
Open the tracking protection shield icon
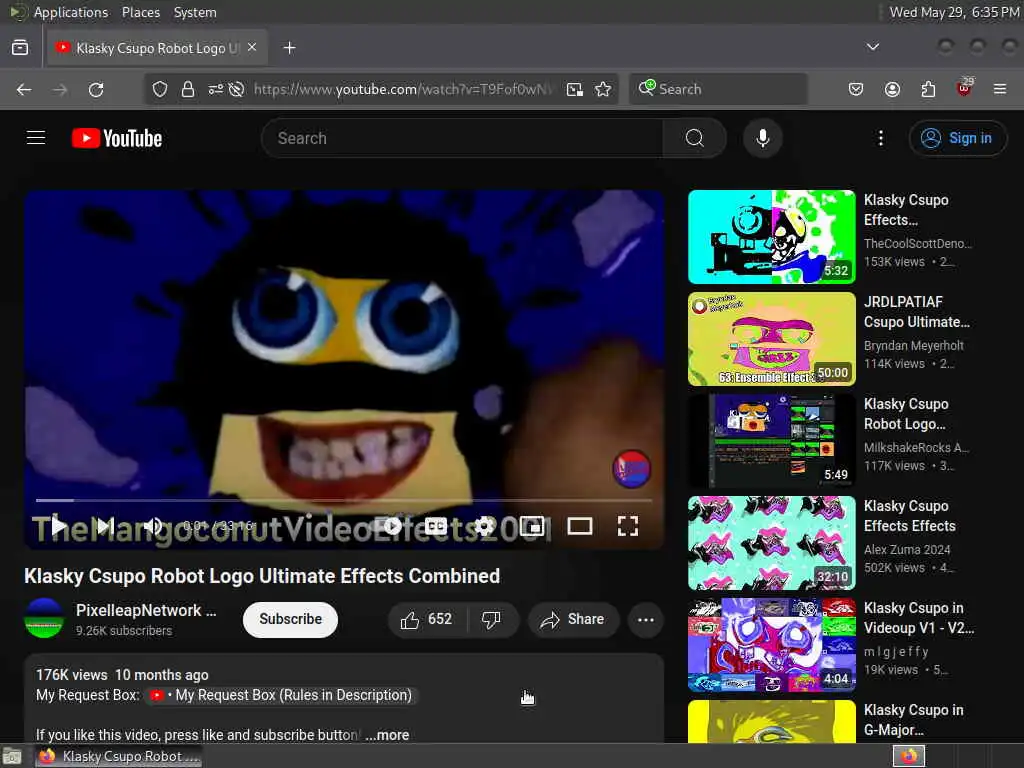tap(159, 89)
